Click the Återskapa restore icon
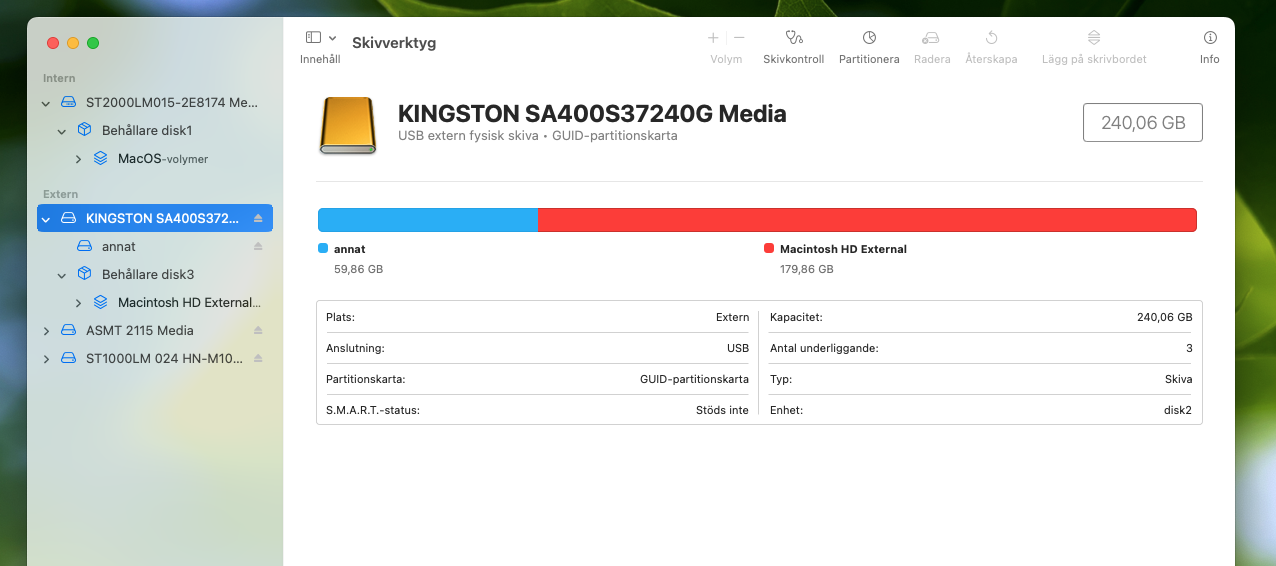 pyautogui.click(x=991, y=38)
